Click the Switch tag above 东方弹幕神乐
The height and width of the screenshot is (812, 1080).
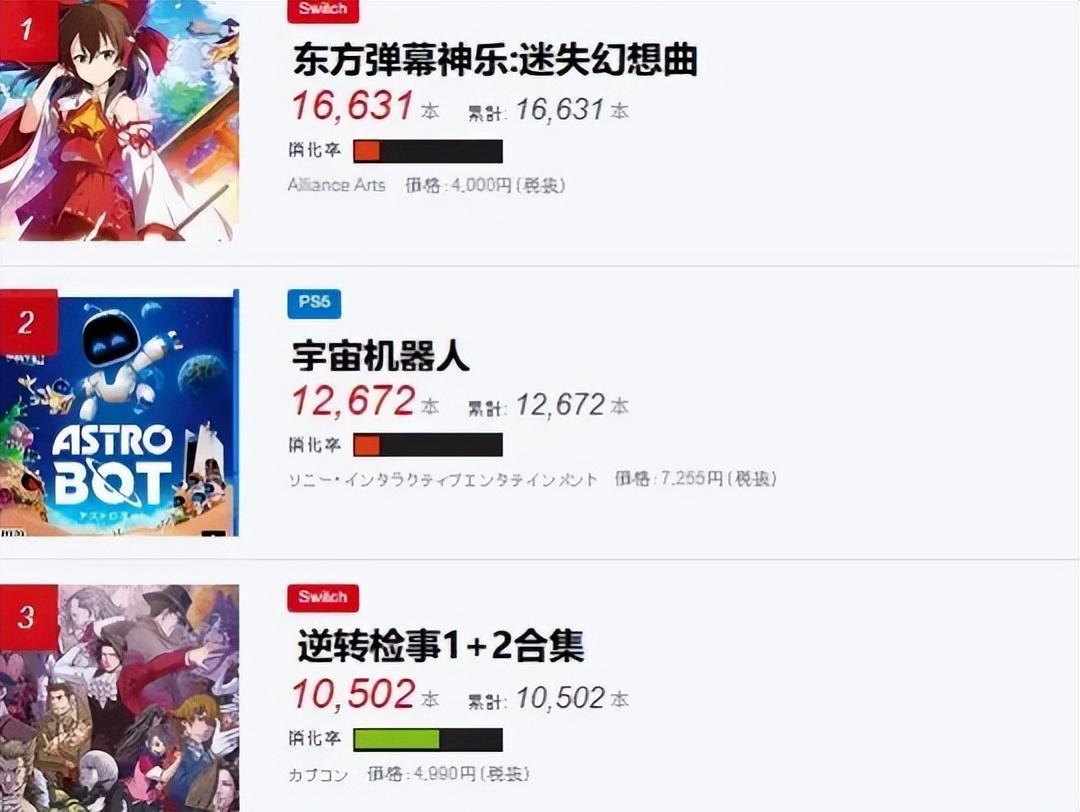coord(323,10)
